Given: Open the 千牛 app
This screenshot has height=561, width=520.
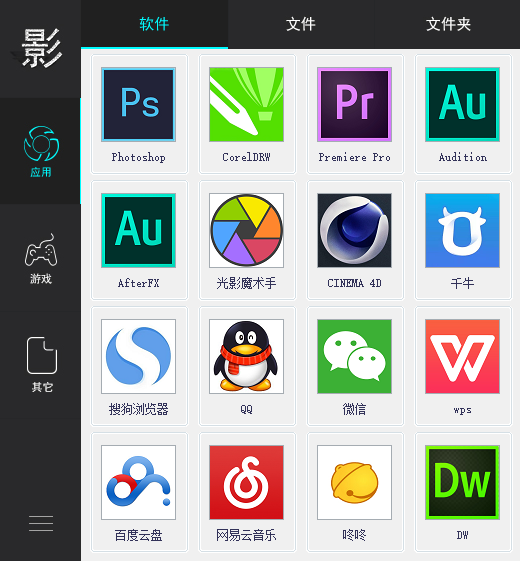Looking at the screenshot, I should pyautogui.click(x=462, y=230).
